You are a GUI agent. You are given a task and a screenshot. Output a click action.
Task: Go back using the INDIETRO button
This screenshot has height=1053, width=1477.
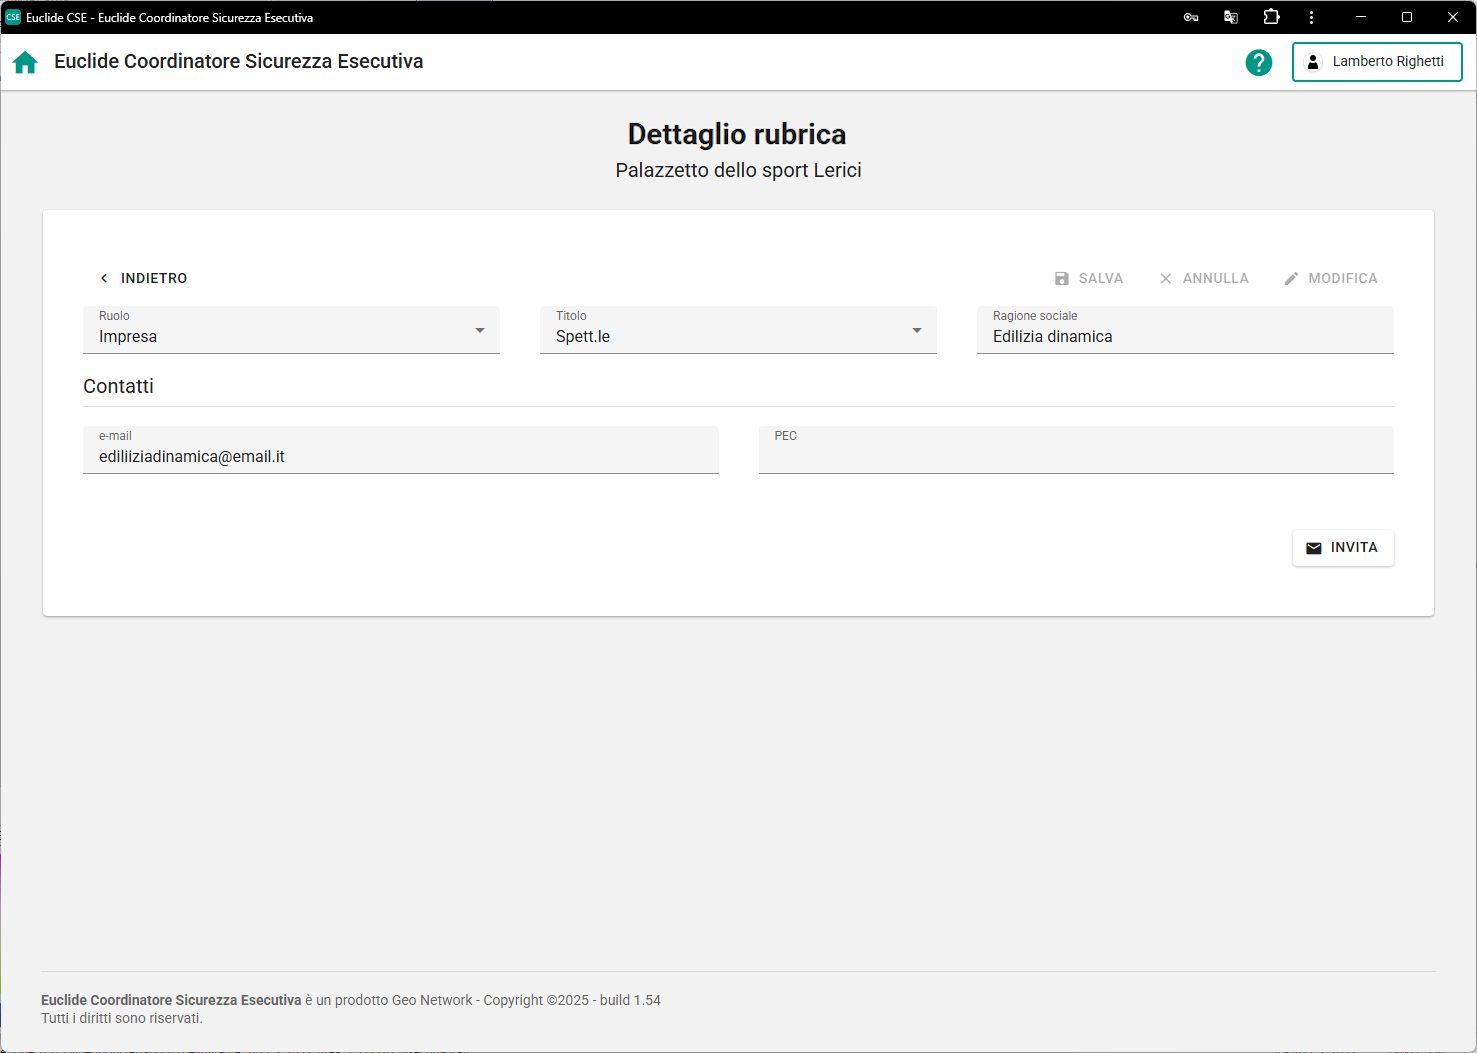(x=143, y=278)
